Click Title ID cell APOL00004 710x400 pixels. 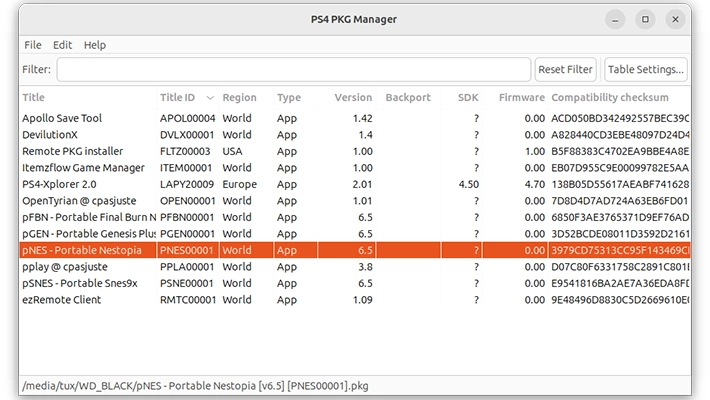tap(187, 118)
